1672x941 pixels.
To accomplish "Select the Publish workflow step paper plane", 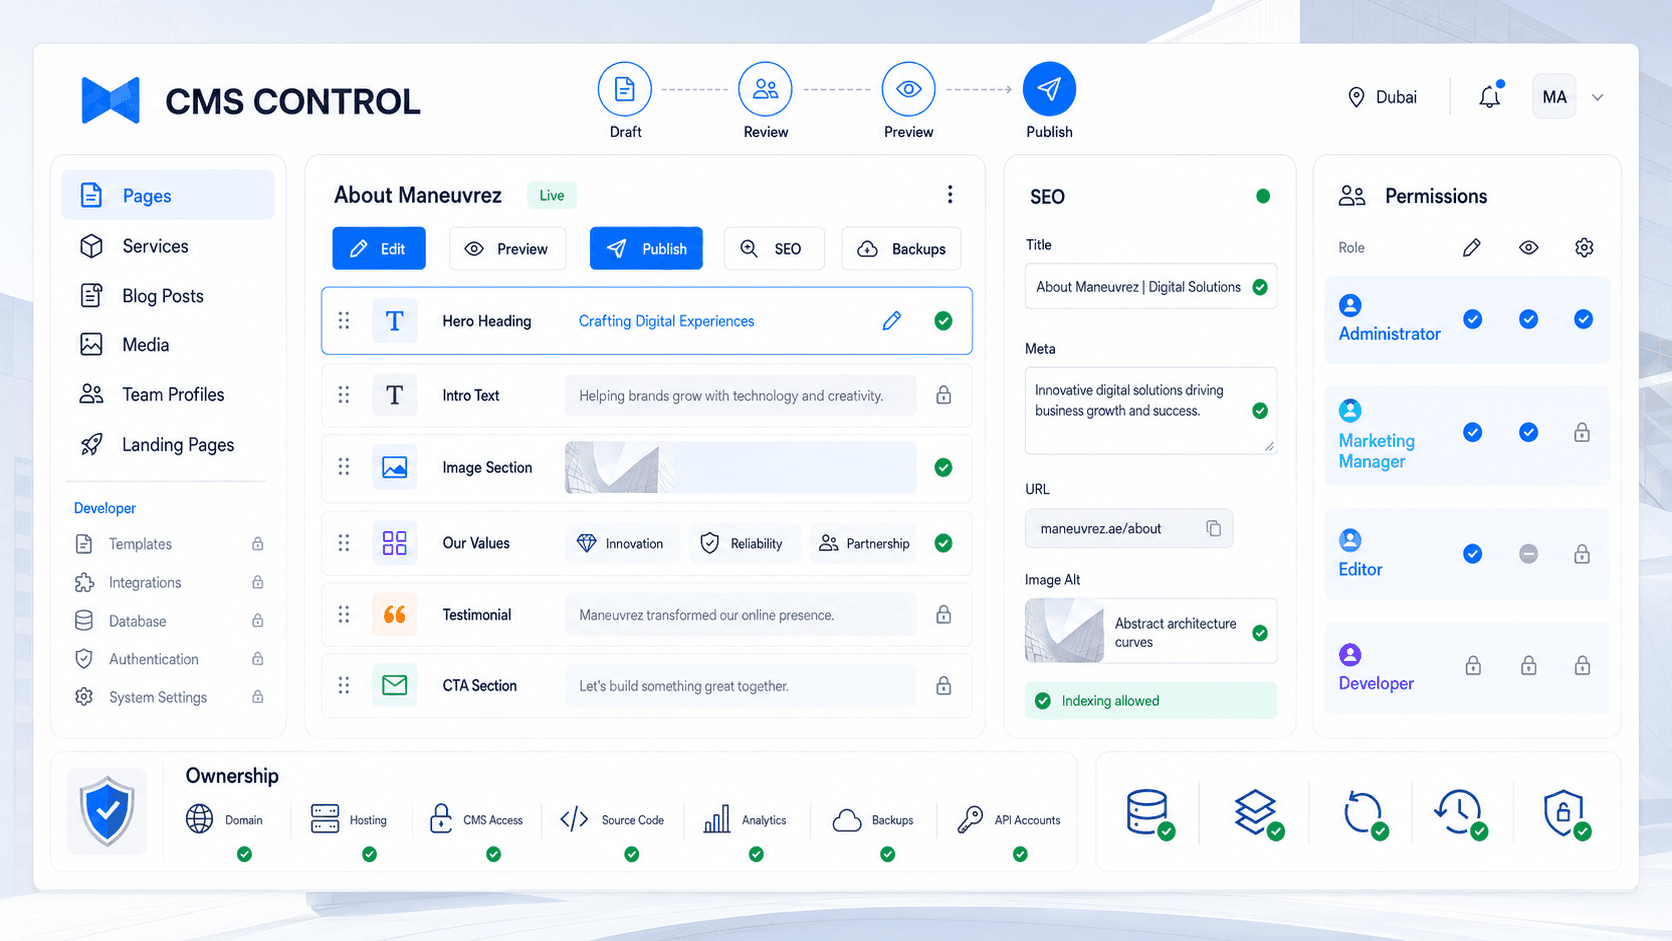I will pyautogui.click(x=1049, y=89).
